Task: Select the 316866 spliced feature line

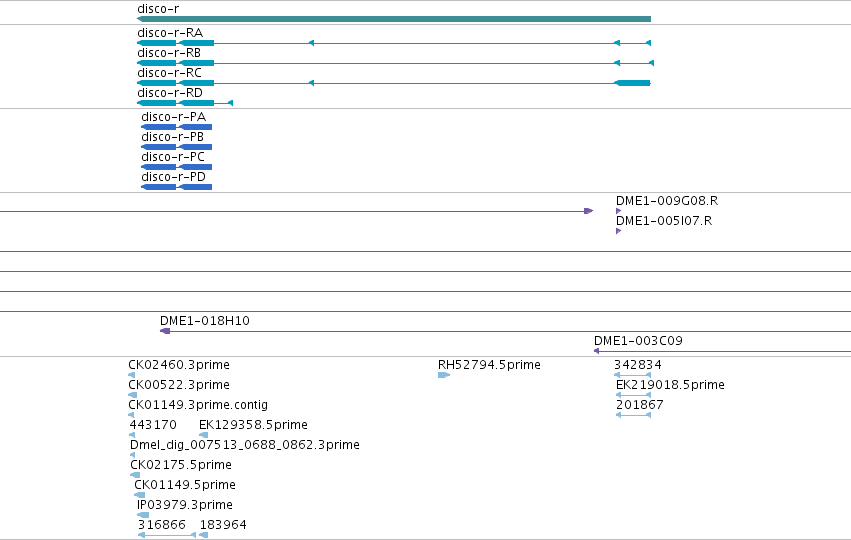Action: [167, 535]
